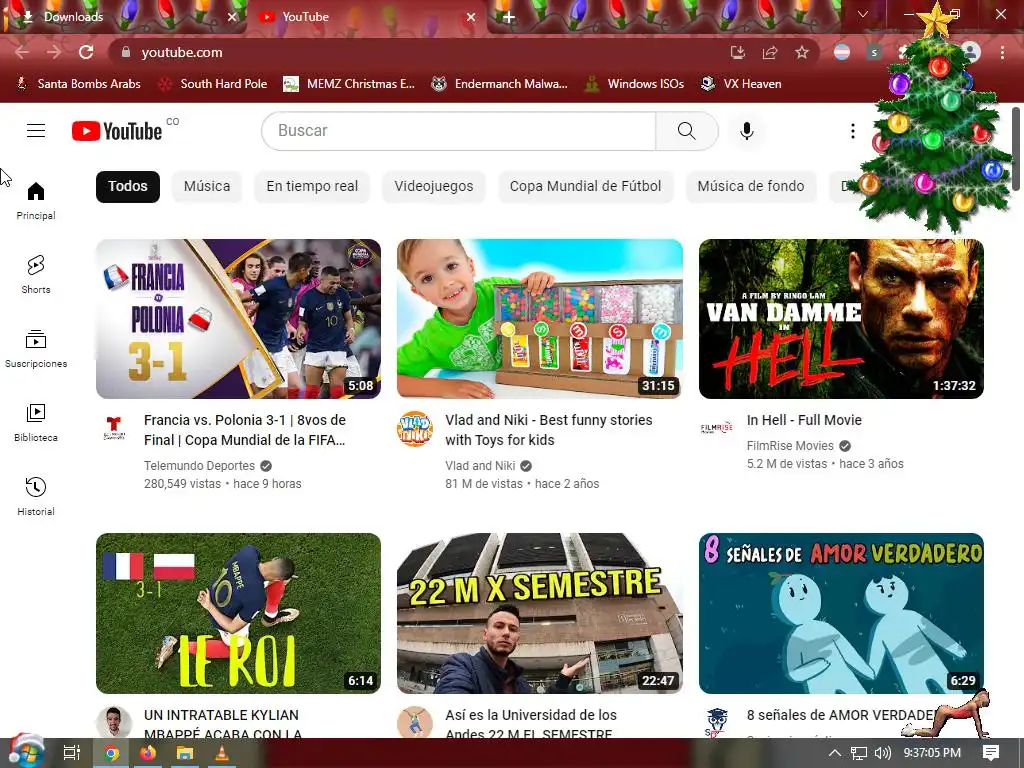Select the Música de fondo chip
The image size is (1024, 768).
750,186
